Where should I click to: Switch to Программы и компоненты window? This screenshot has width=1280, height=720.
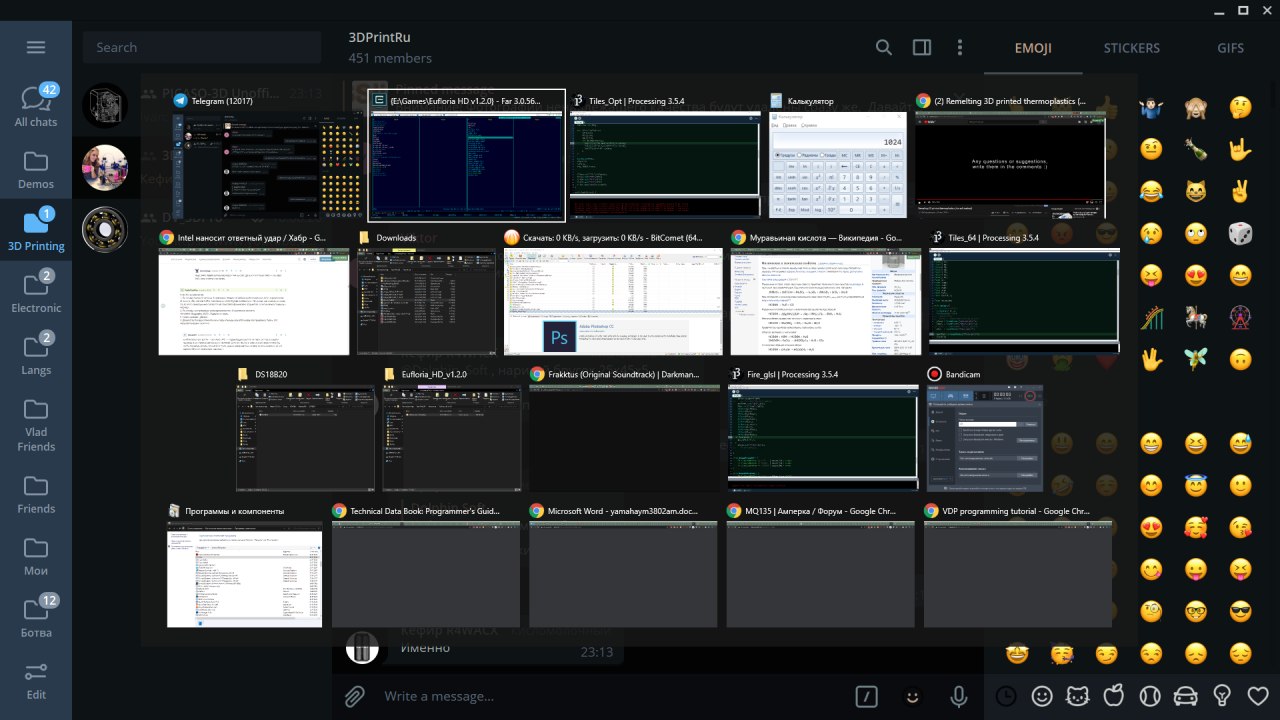pos(245,565)
